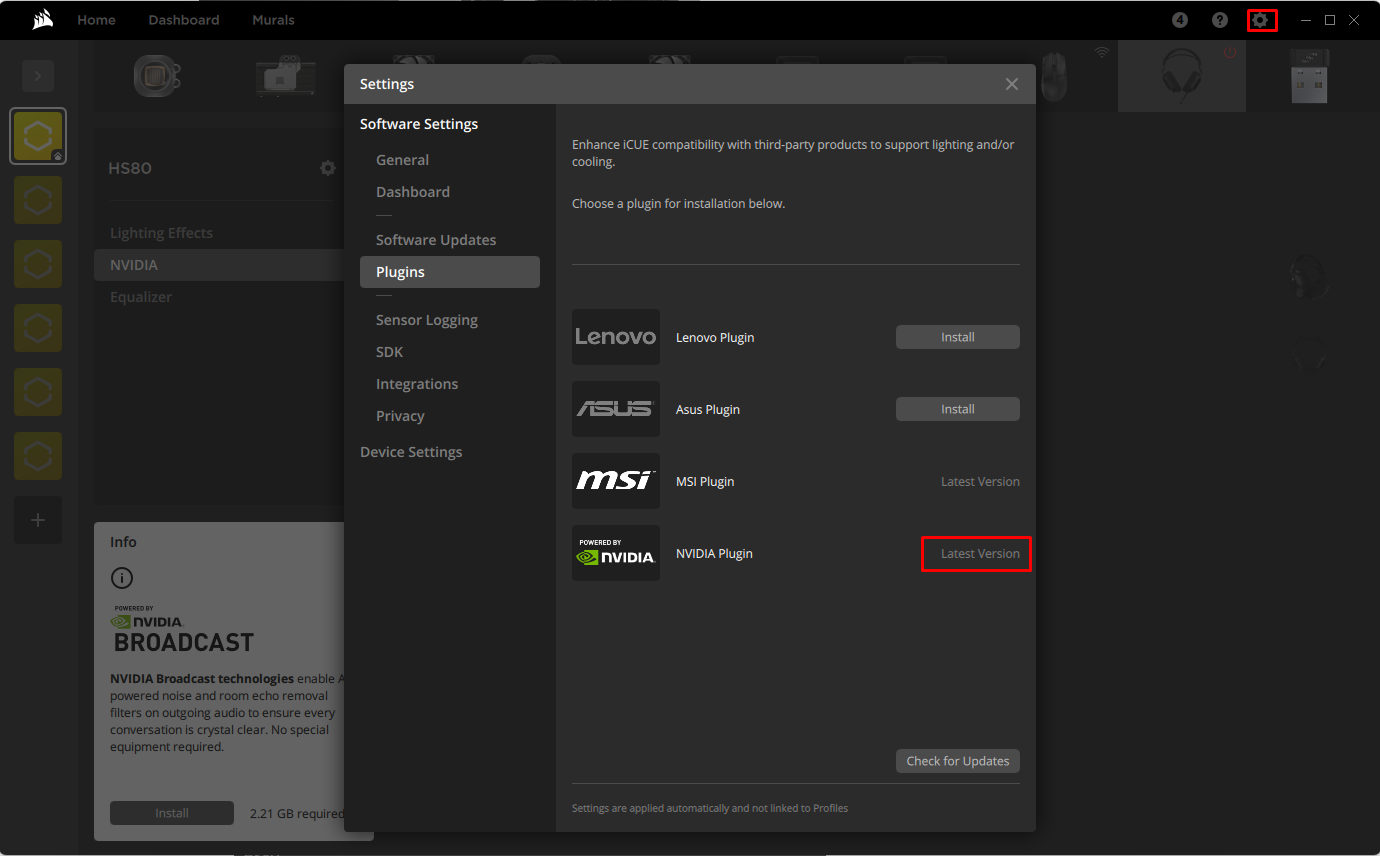Select the wireless mouse device icon
The image size is (1380, 856).
coord(1054,76)
